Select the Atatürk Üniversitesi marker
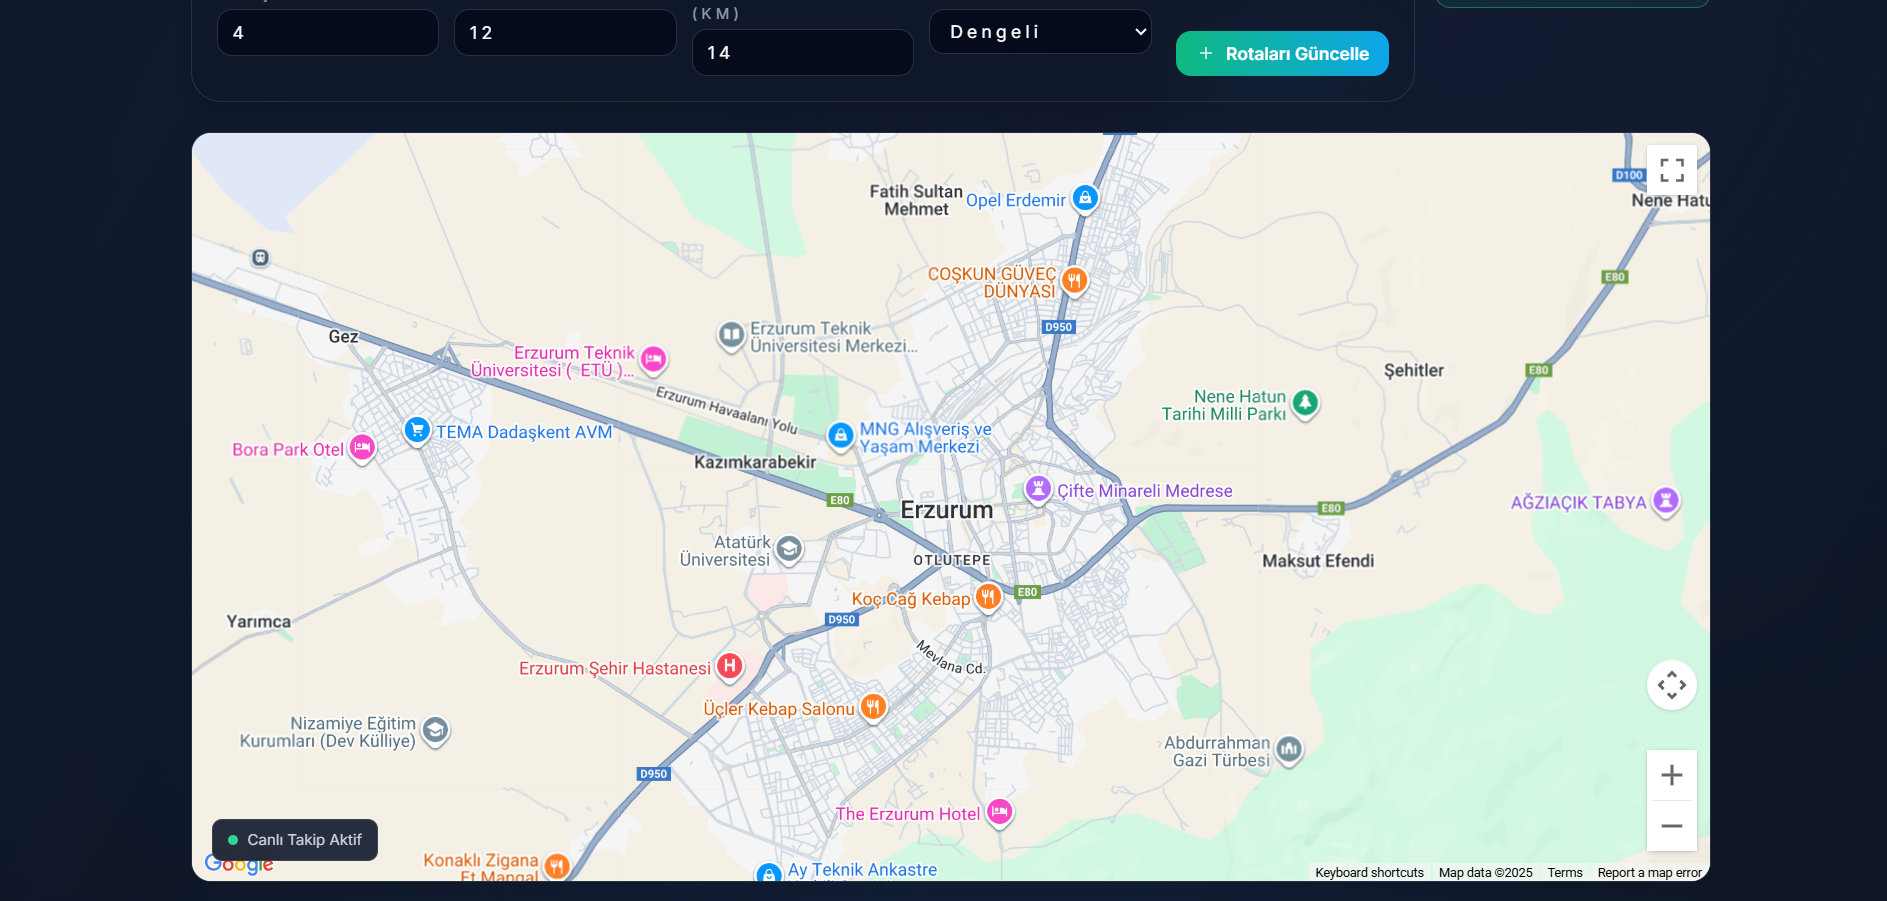 click(x=789, y=549)
